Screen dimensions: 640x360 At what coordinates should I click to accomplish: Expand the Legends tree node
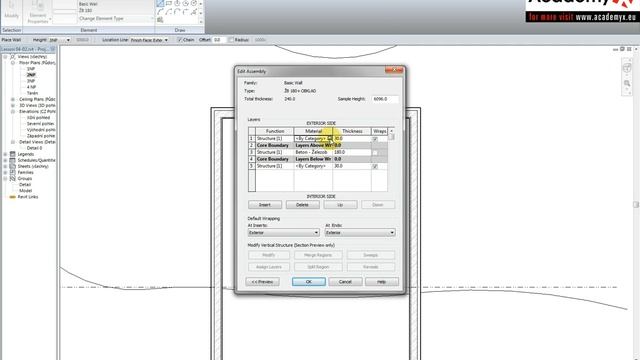tap(5, 154)
